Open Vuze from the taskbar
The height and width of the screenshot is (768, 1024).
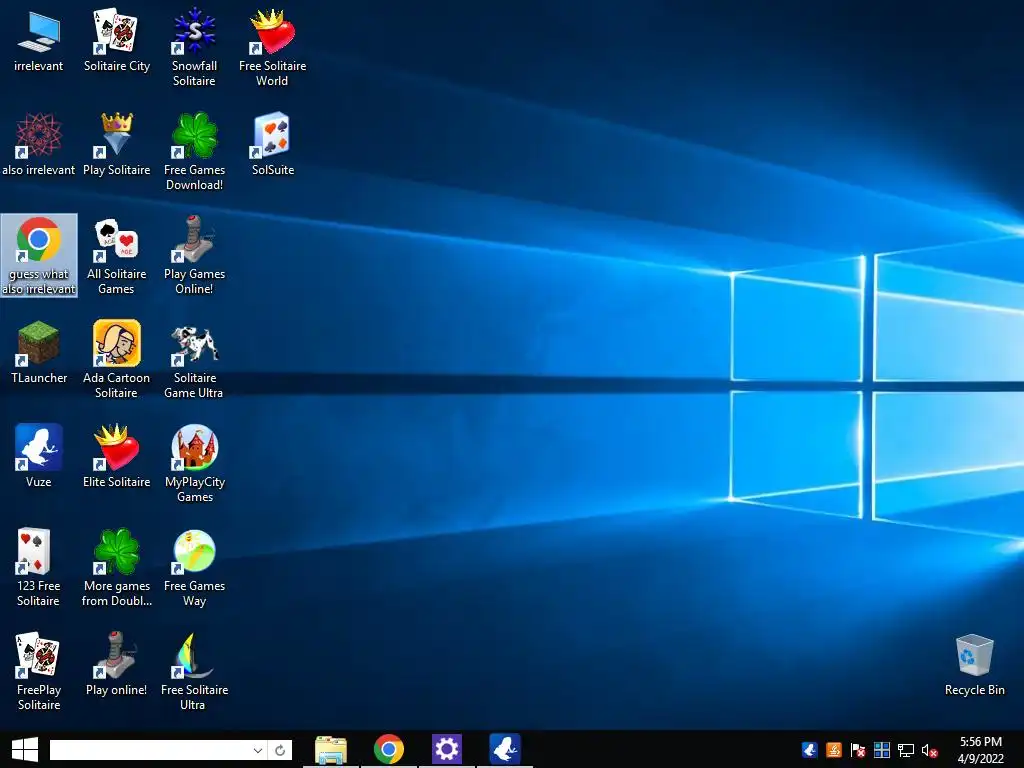pyautogui.click(x=505, y=749)
